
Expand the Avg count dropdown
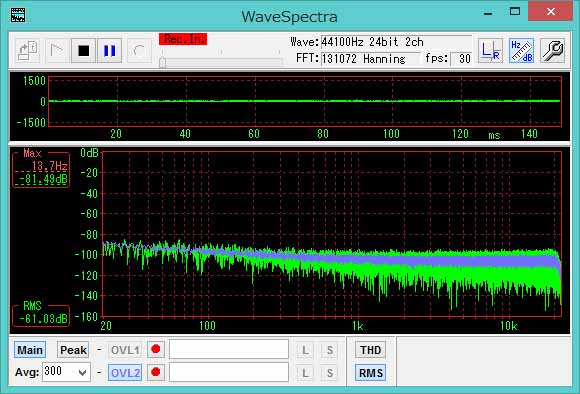[82, 373]
